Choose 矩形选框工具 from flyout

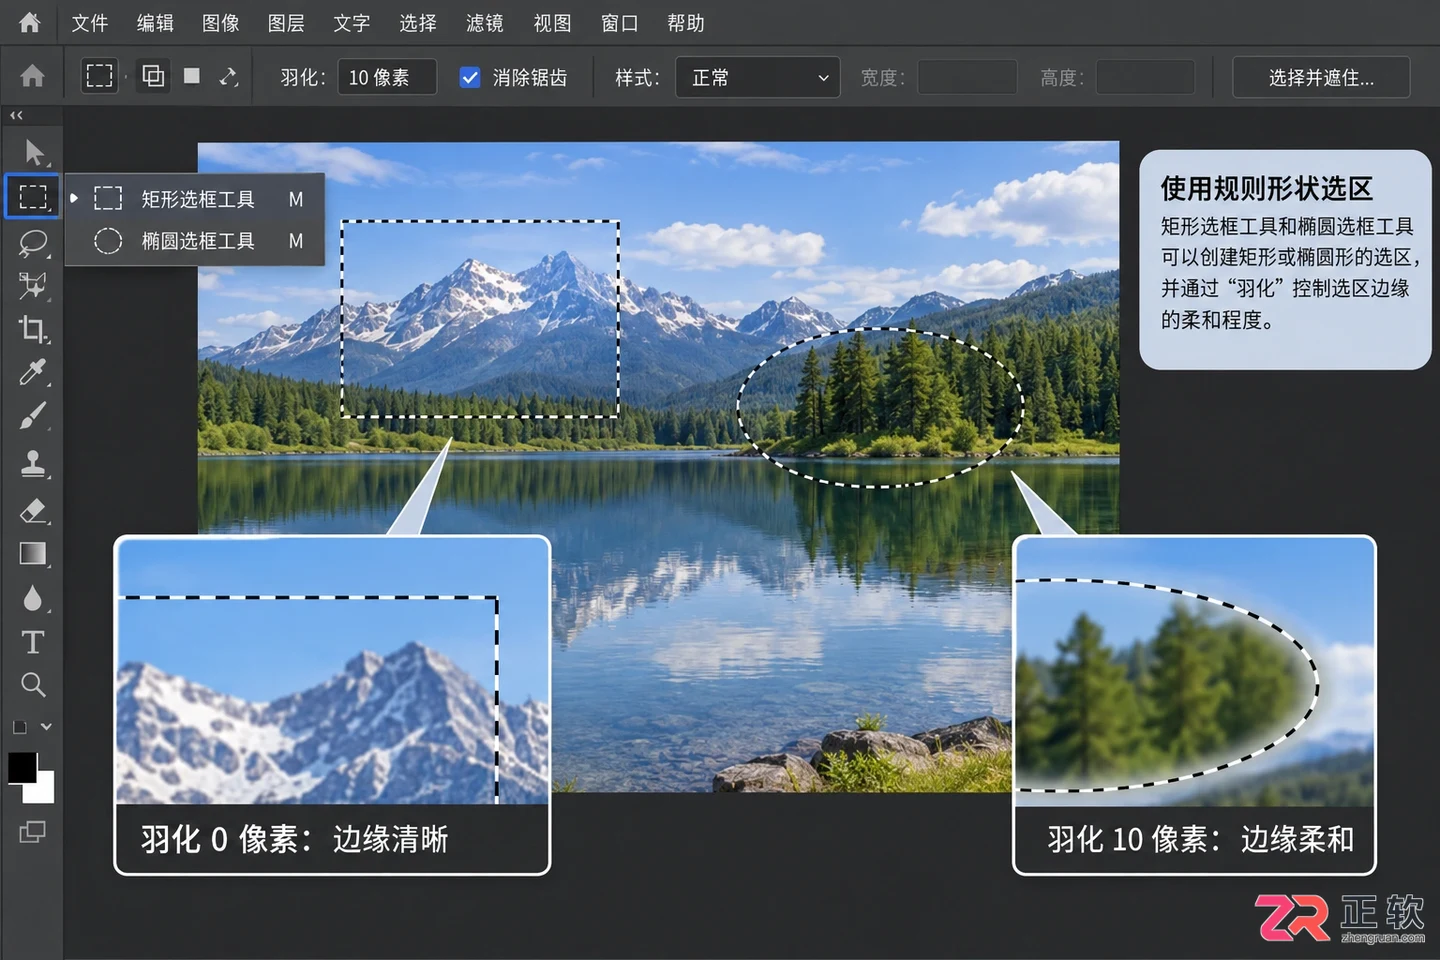196,199
